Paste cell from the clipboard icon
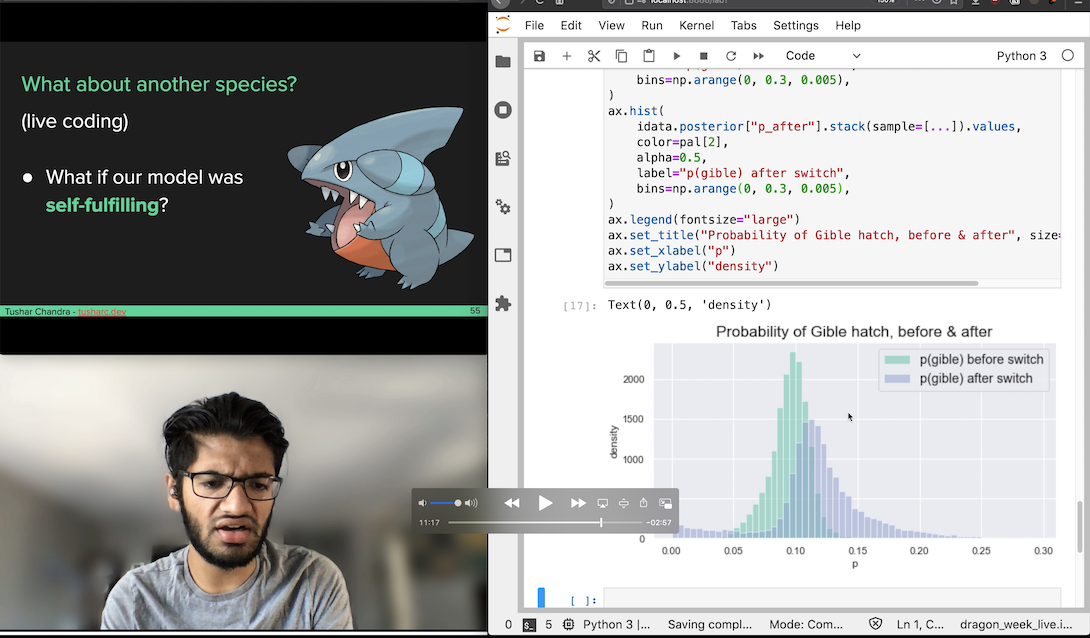The width and height of the screenshot is (1090, 638). point(649,56)
